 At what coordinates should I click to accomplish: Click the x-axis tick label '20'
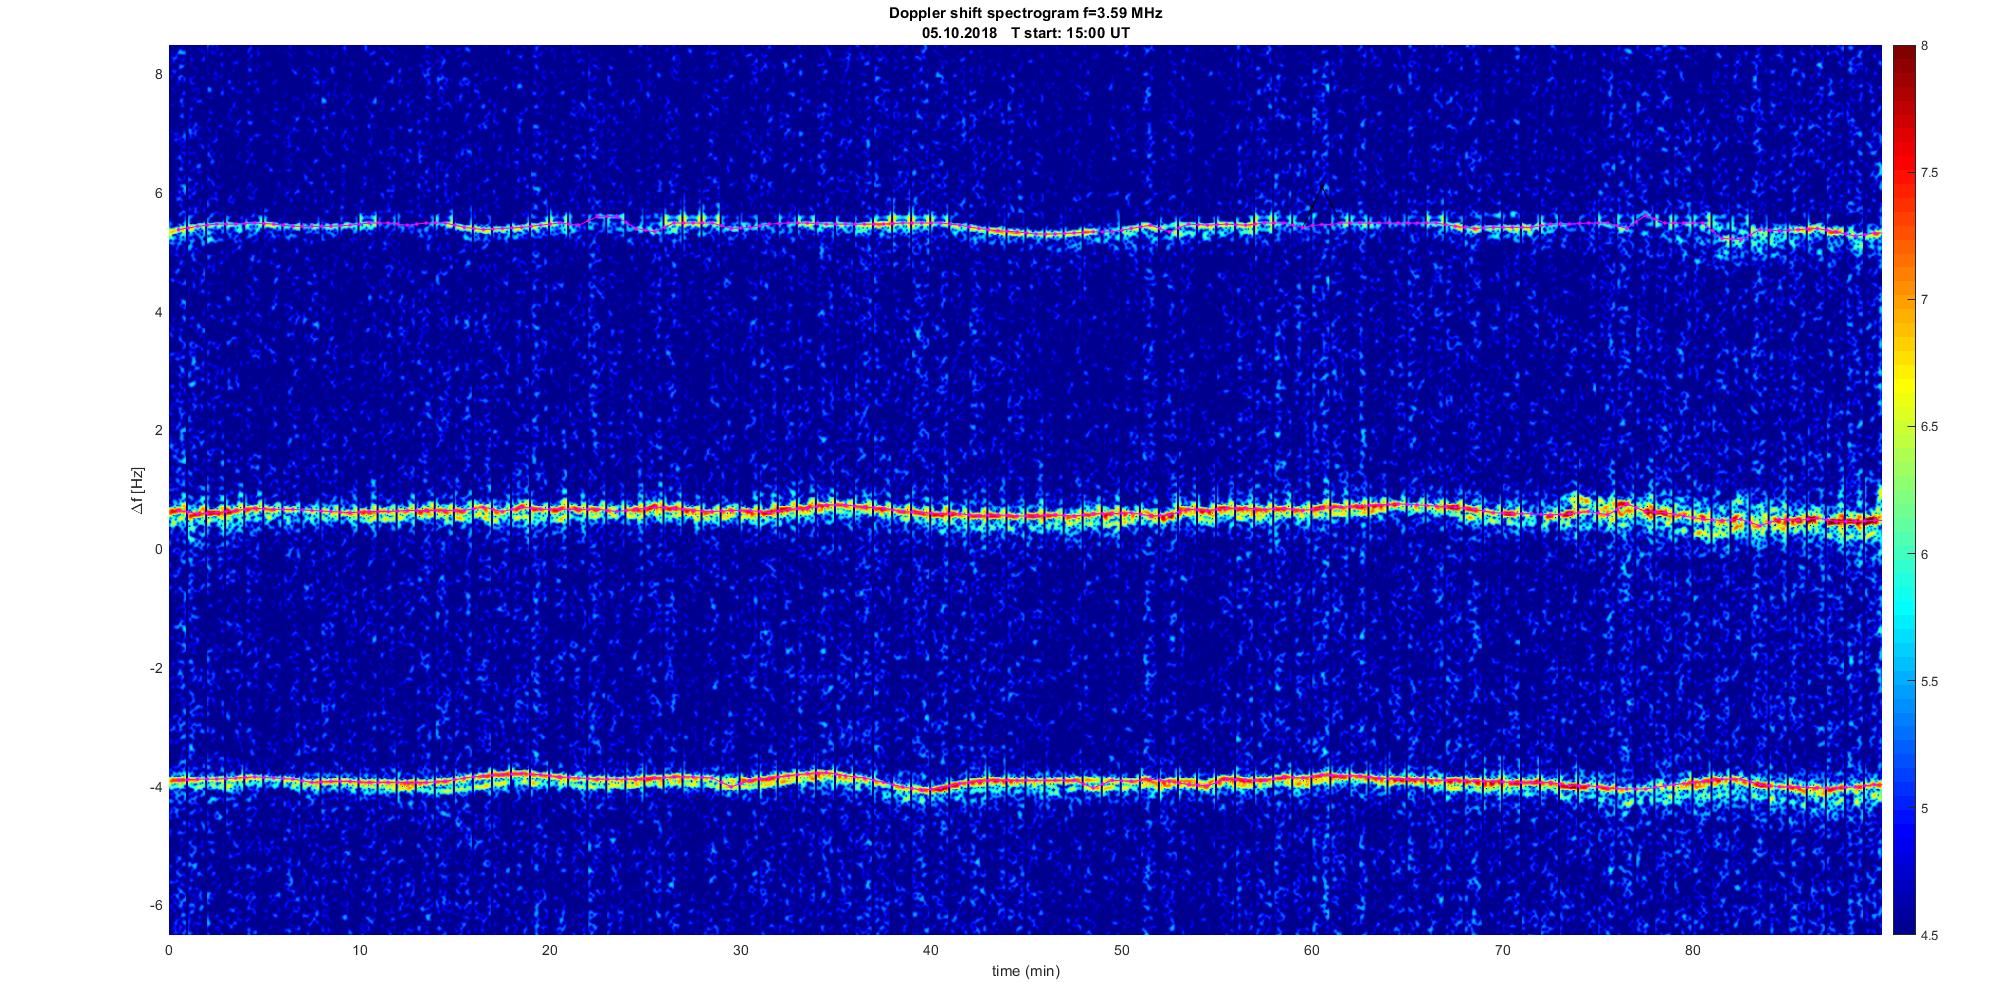pos(550,950)
